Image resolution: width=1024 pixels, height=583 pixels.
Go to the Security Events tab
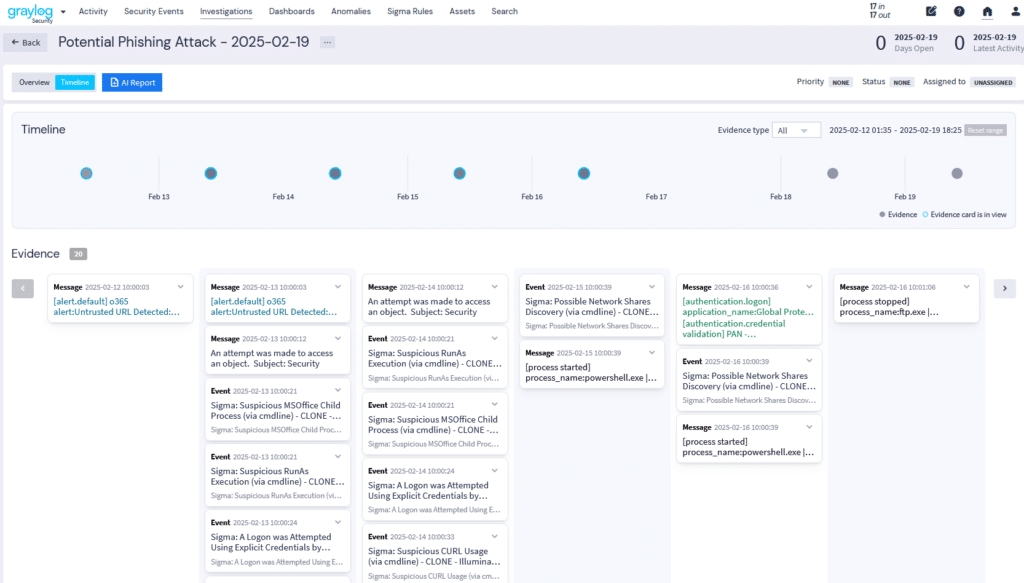coord(153,12)
